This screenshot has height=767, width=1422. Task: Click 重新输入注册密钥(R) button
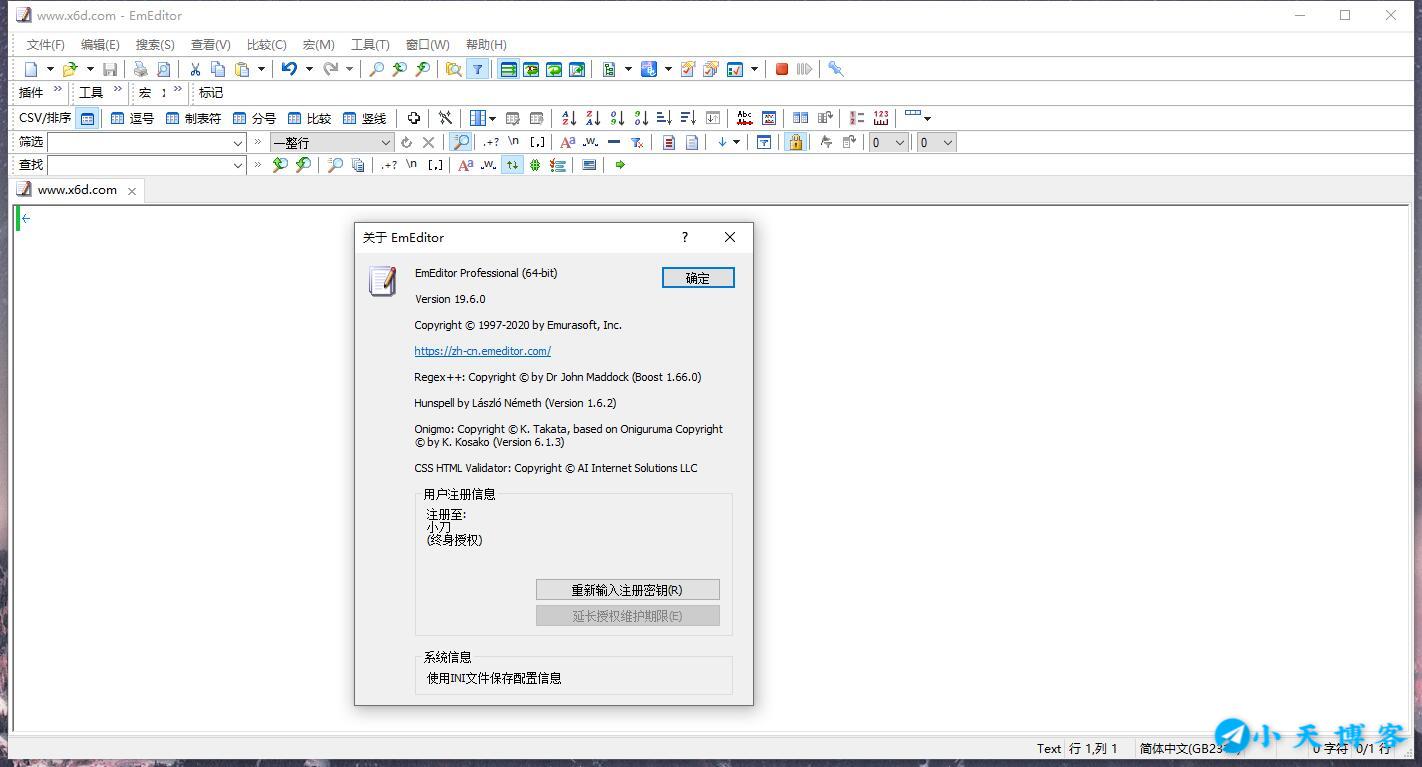click(x=627, y=590)
